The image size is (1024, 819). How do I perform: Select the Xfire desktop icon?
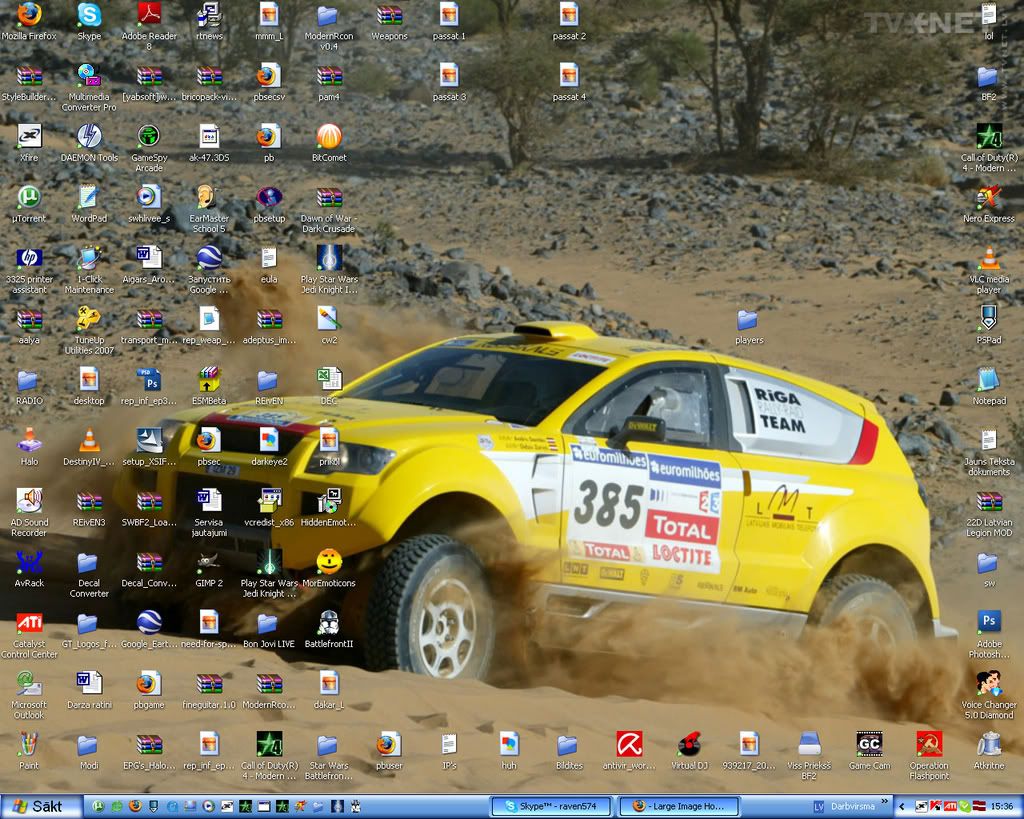coord(29,142)
